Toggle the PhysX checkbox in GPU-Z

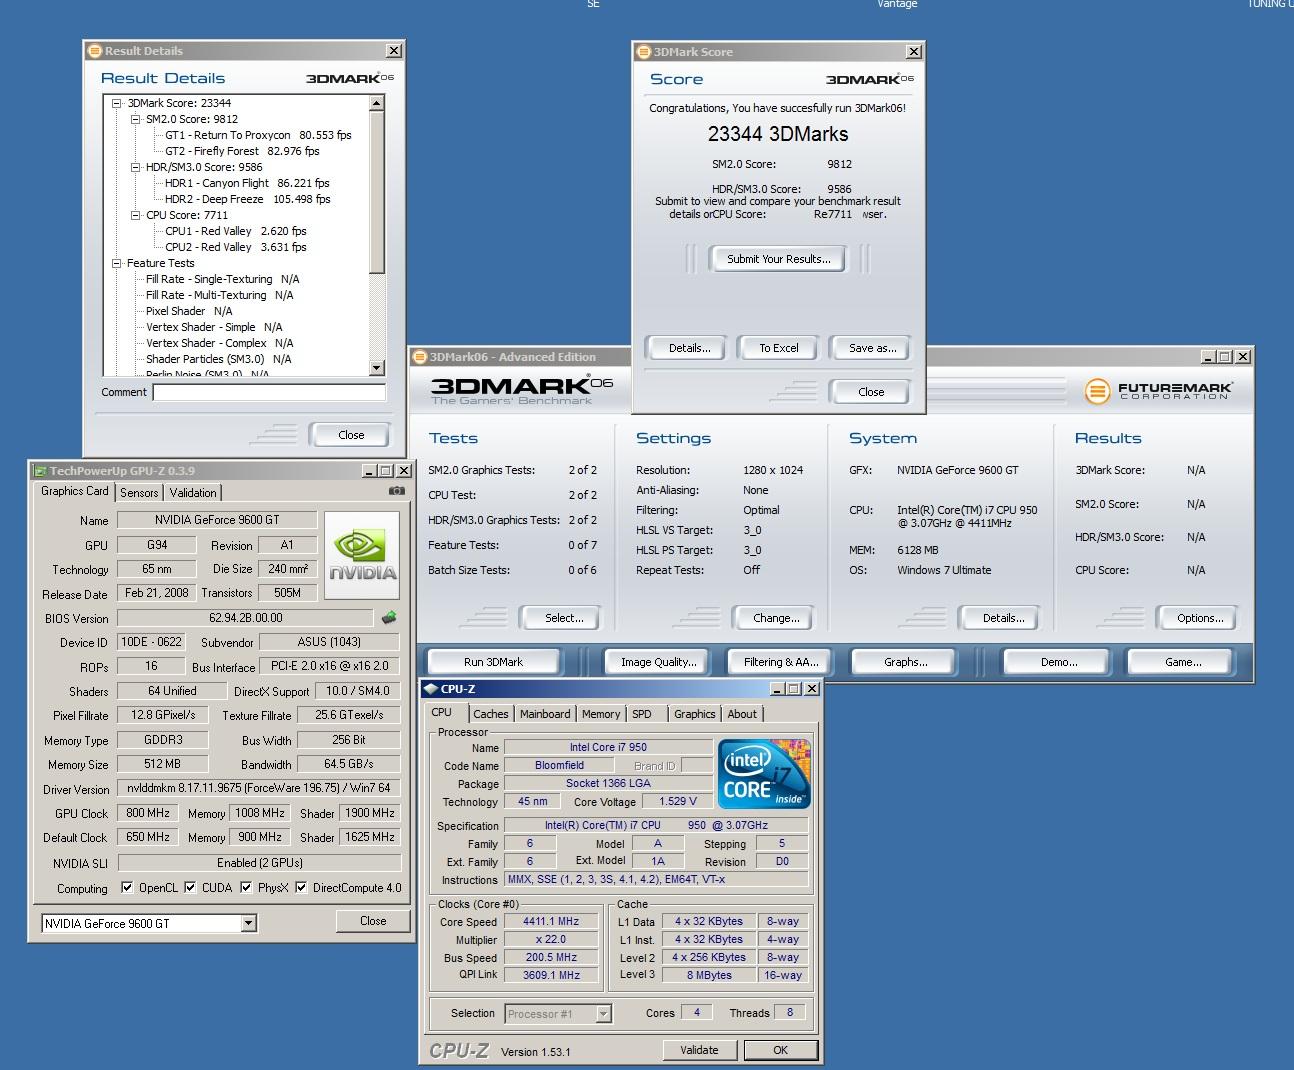pyautogui.click(x=246, y=887)
